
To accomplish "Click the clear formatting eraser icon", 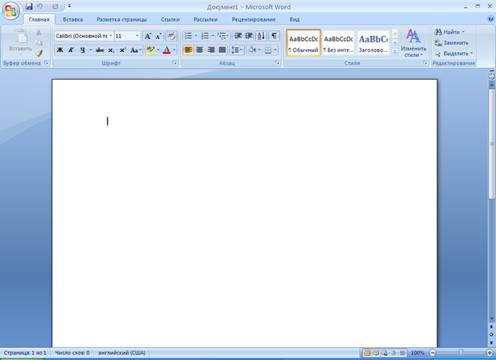I will pos(171,36).
